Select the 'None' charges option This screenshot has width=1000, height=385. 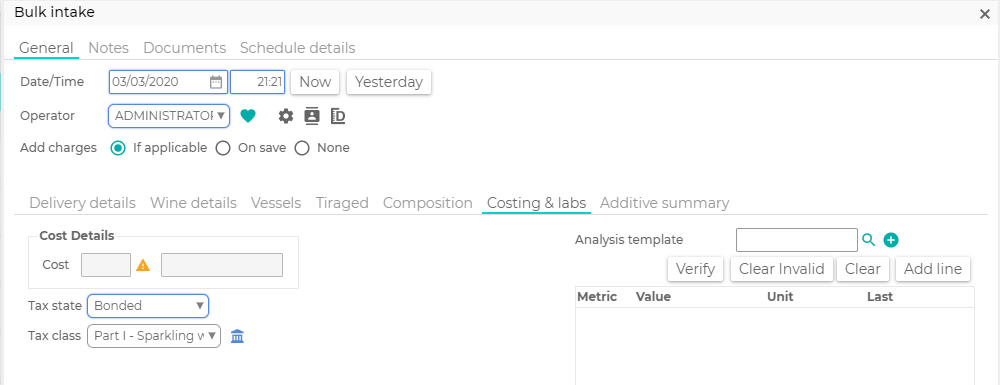click(302, 148)
